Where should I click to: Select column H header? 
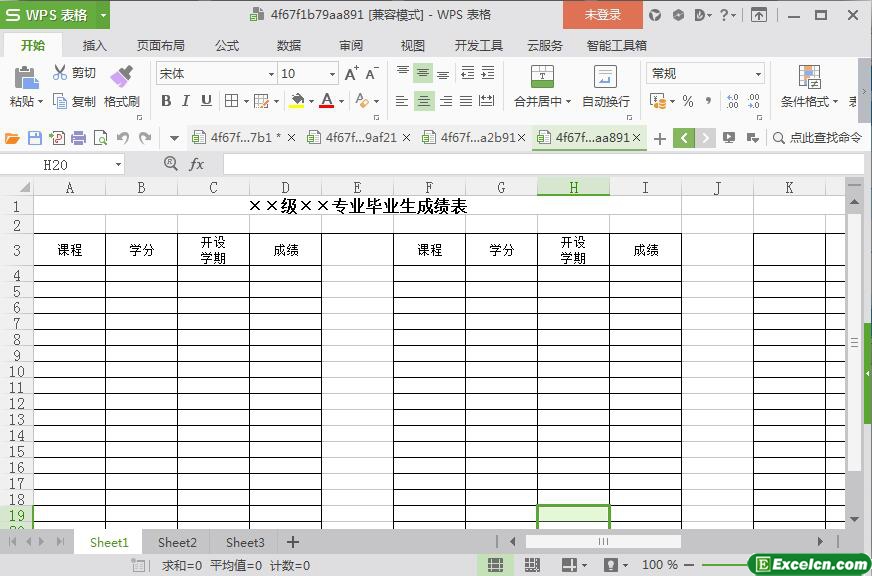coord(573,187)
